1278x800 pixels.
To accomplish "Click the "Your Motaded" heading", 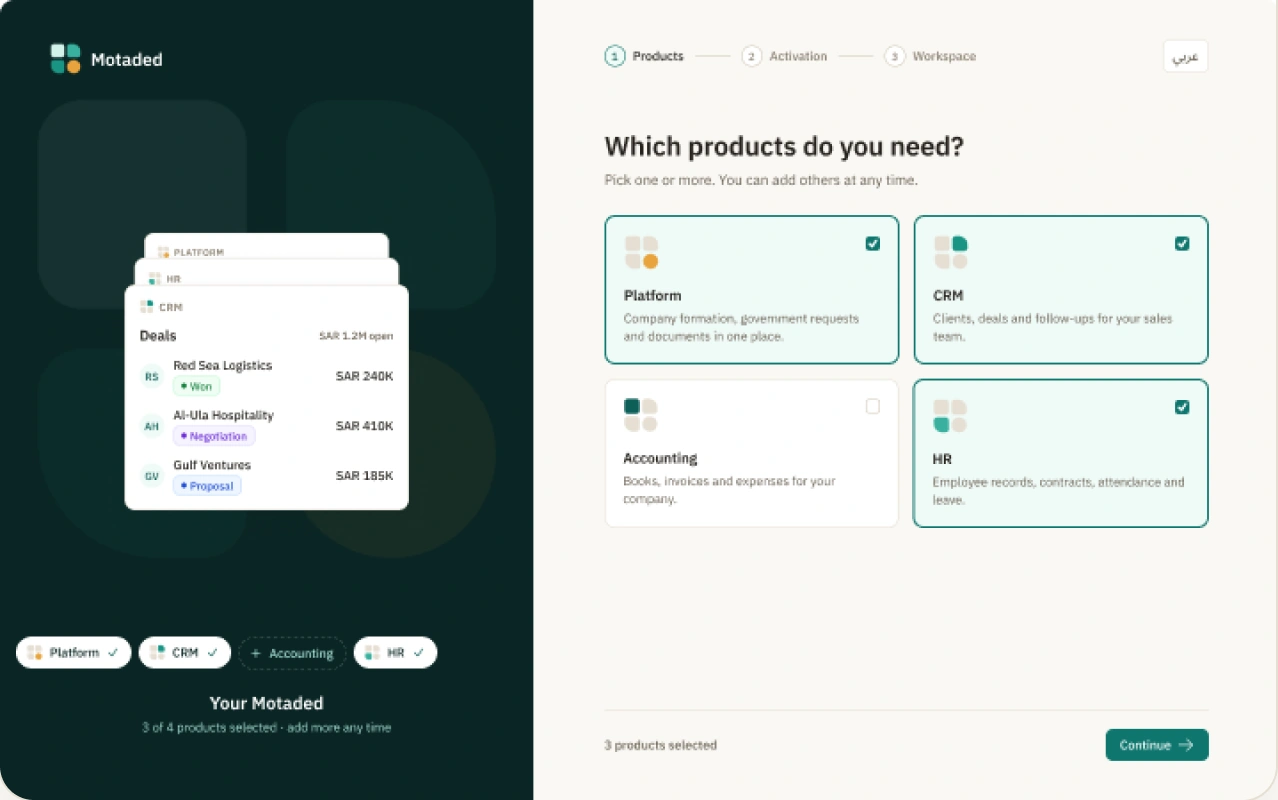I will tap(266, 703).
